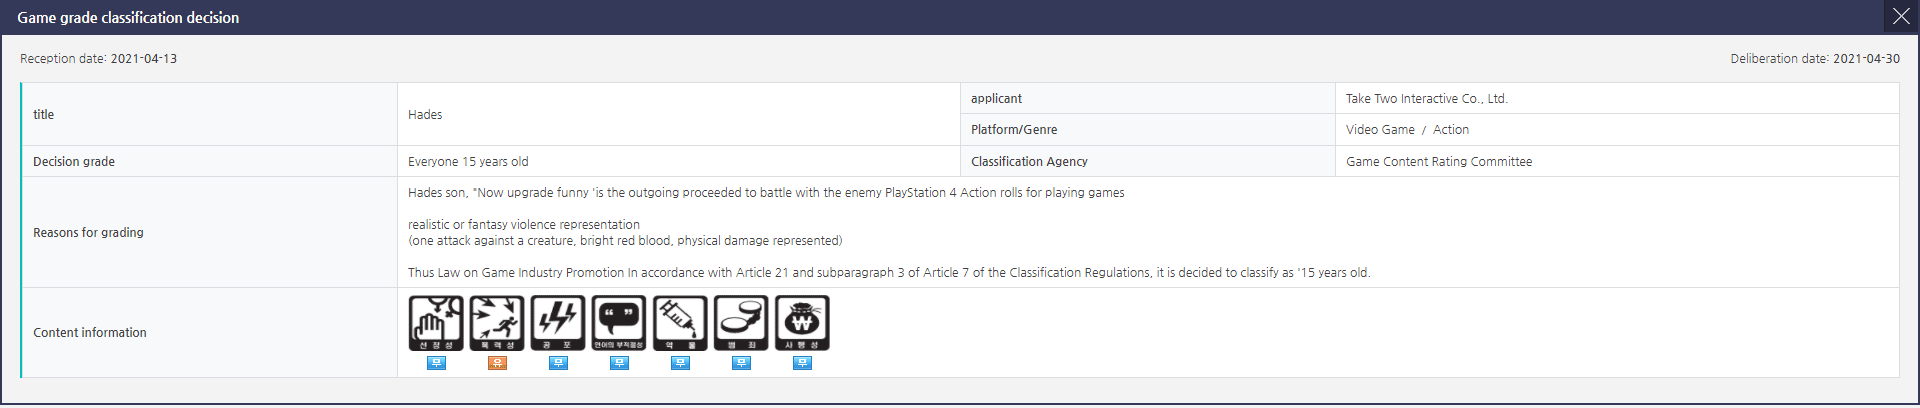Select the Take Two Interactive applicant text
Image resolution: width=1920 pixels, height=408 pixels.
1426,98
